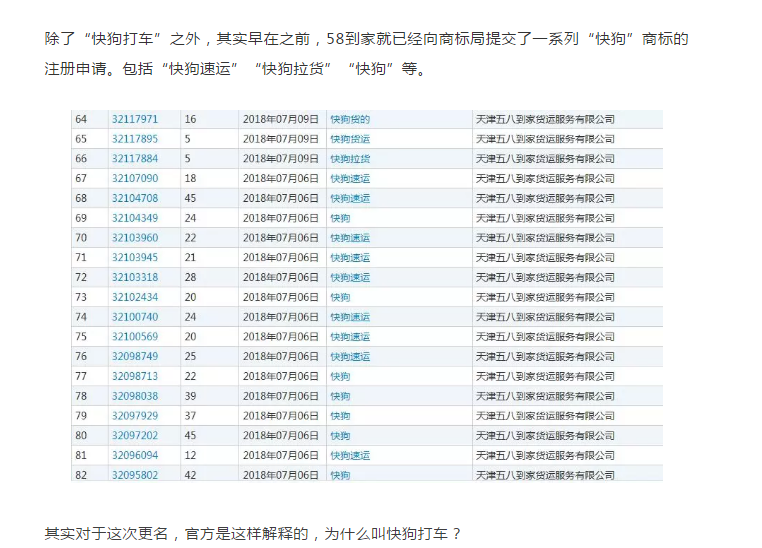The image size is (762, 548).
Task: Select applicant 天津五八到家货运服务有限公司 in row 75
Action: click(545, 337)
